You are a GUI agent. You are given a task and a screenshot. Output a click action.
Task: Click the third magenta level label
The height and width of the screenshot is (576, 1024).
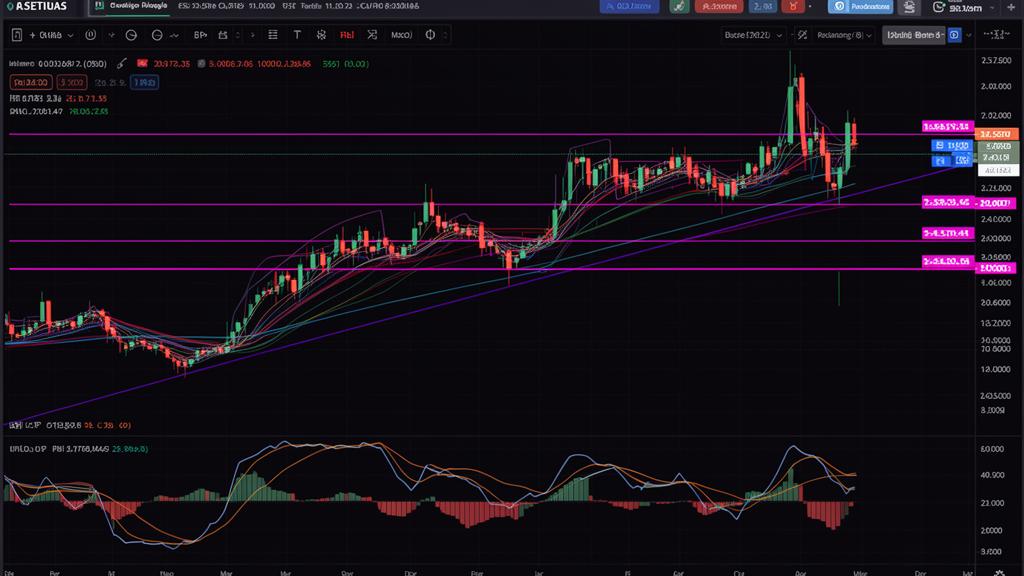click(x=948, y=233)
